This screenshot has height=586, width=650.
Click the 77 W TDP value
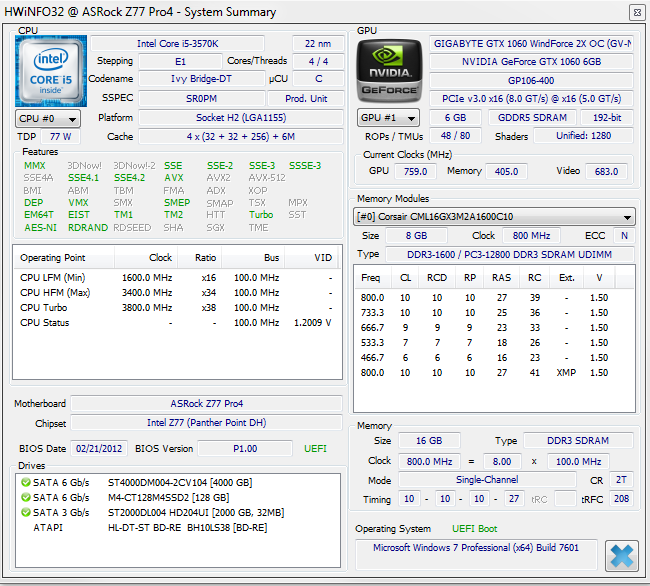(x=61, y=137)
